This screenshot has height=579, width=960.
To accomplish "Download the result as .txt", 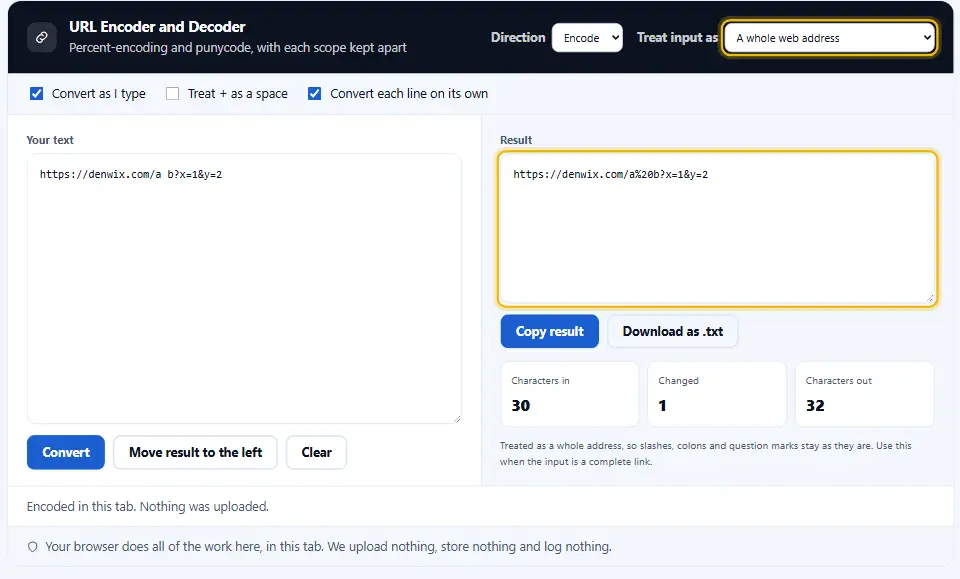I will [673, 331].
